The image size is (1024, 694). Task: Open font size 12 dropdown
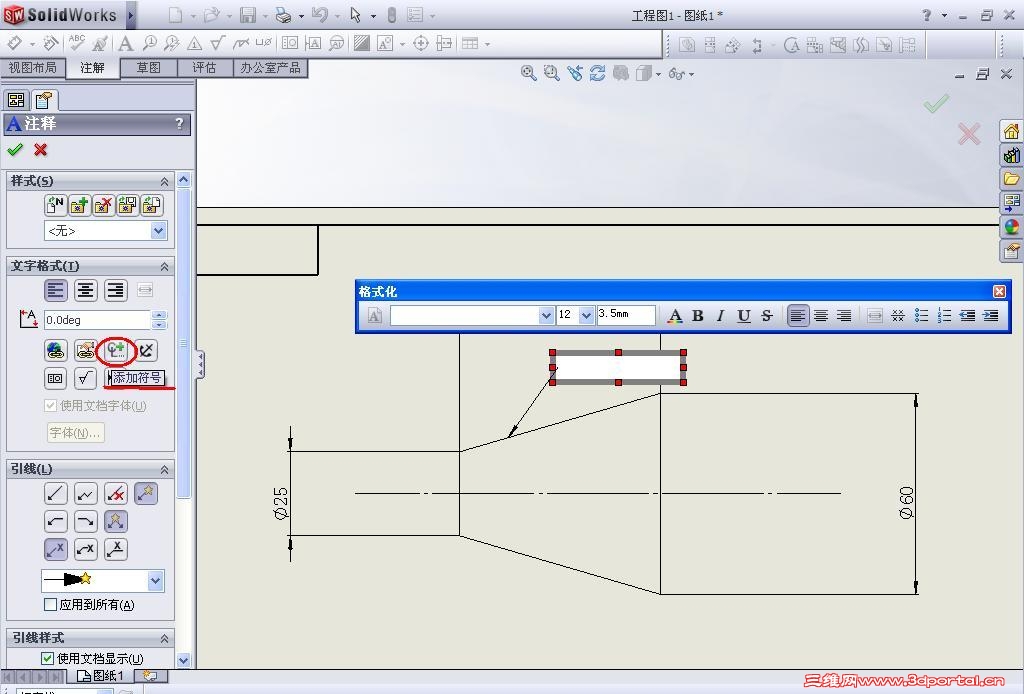coord(586,316)
